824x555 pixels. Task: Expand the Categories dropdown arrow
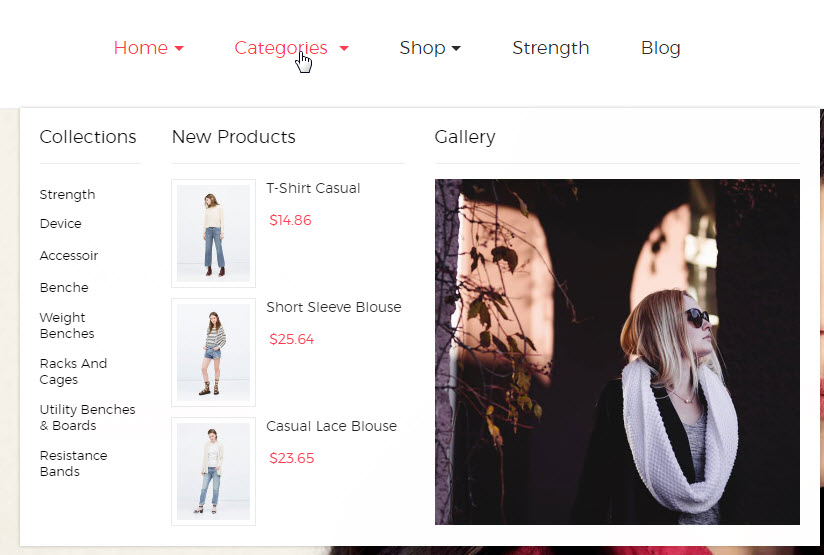pos(344,48)
